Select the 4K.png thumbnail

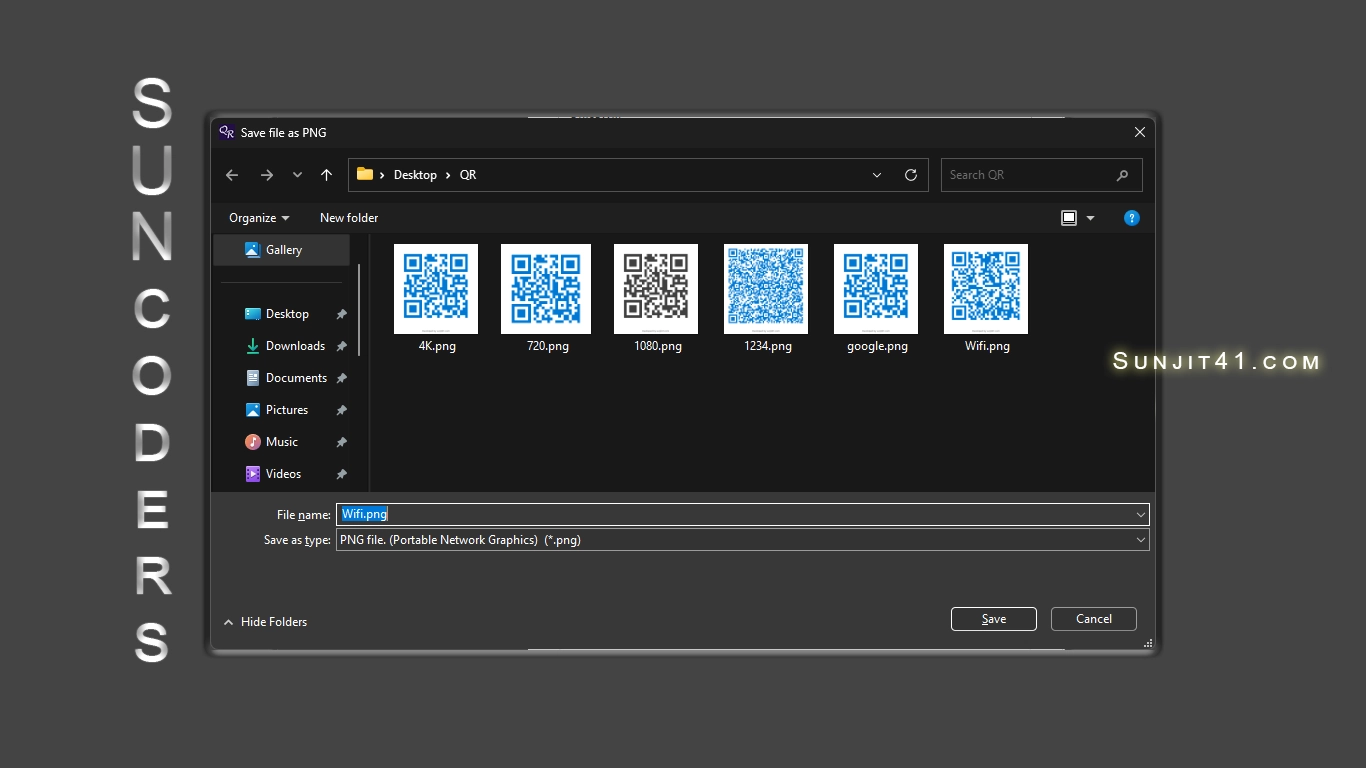(x=436, y=289)
